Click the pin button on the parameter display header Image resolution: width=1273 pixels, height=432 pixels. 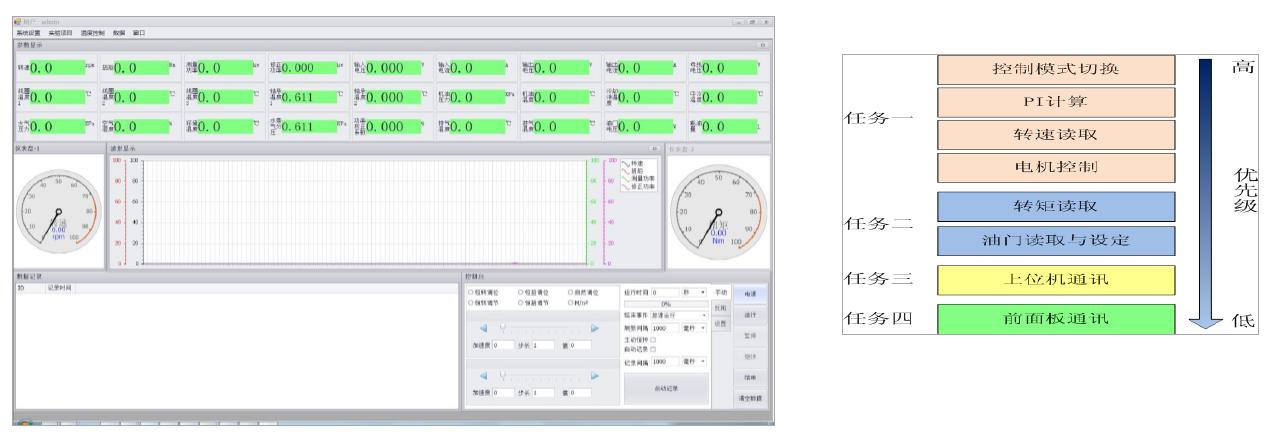[763, 45]
